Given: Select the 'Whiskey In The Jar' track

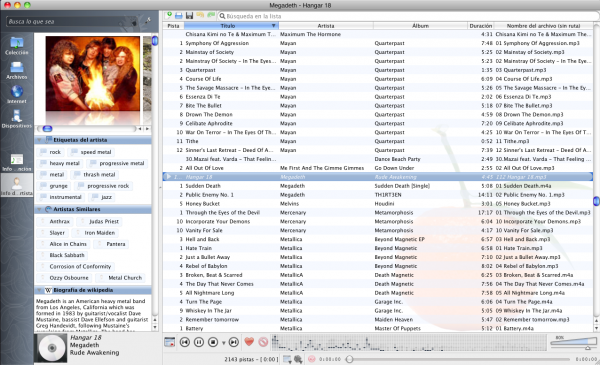Looking at the screenshot, I should tap(377, 311).
